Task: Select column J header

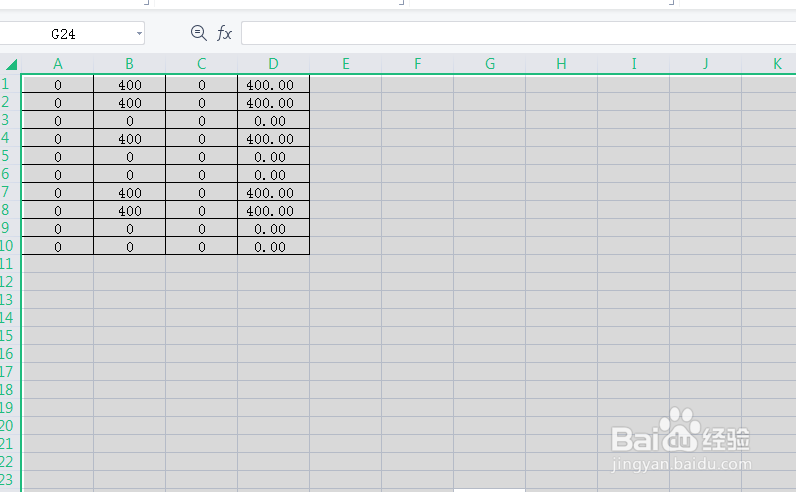Action: tap(706, 64)
